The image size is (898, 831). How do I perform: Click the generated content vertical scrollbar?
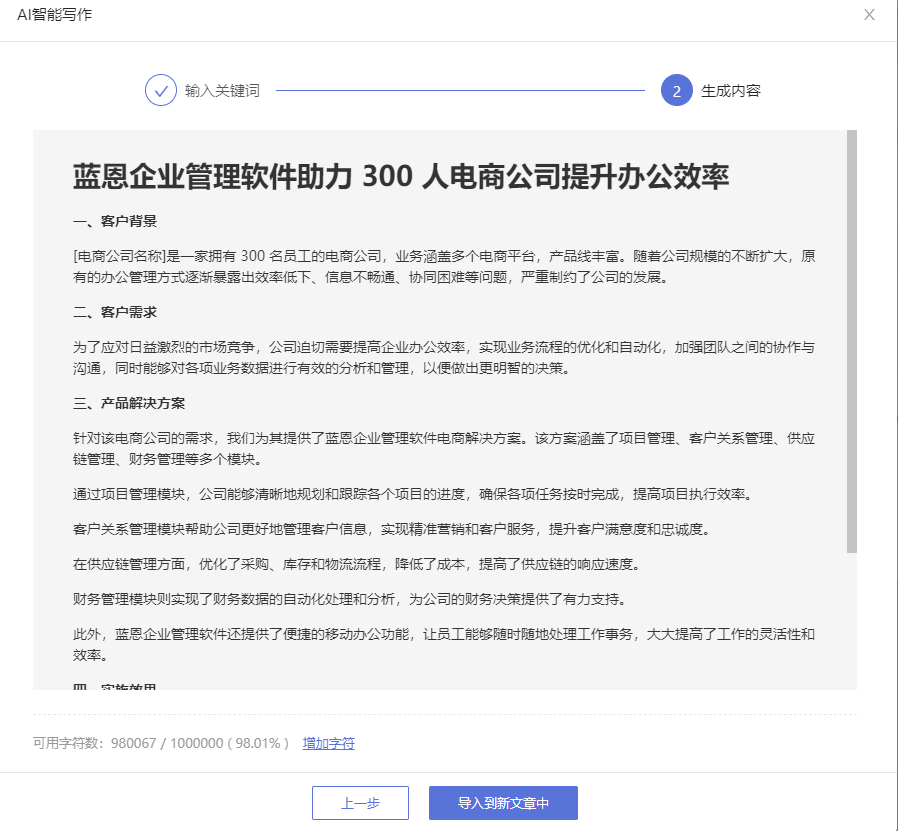click(x=851, y=340)
